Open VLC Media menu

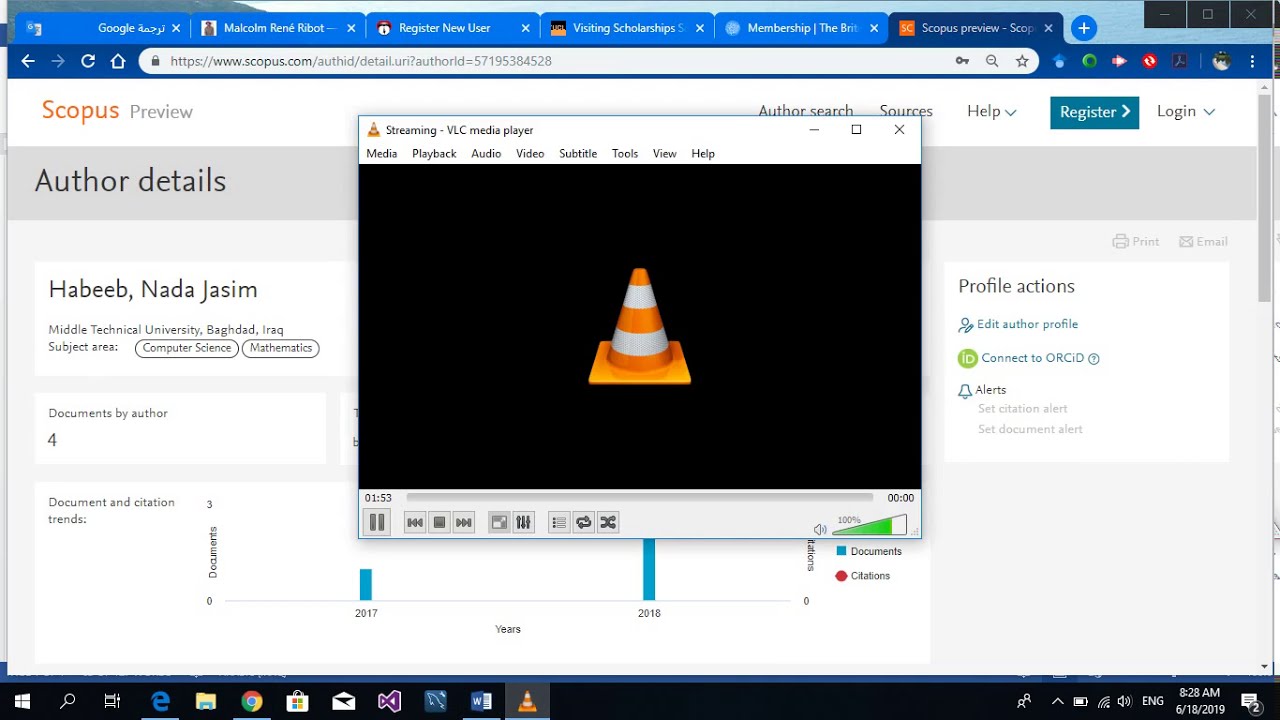coord(382,153)
